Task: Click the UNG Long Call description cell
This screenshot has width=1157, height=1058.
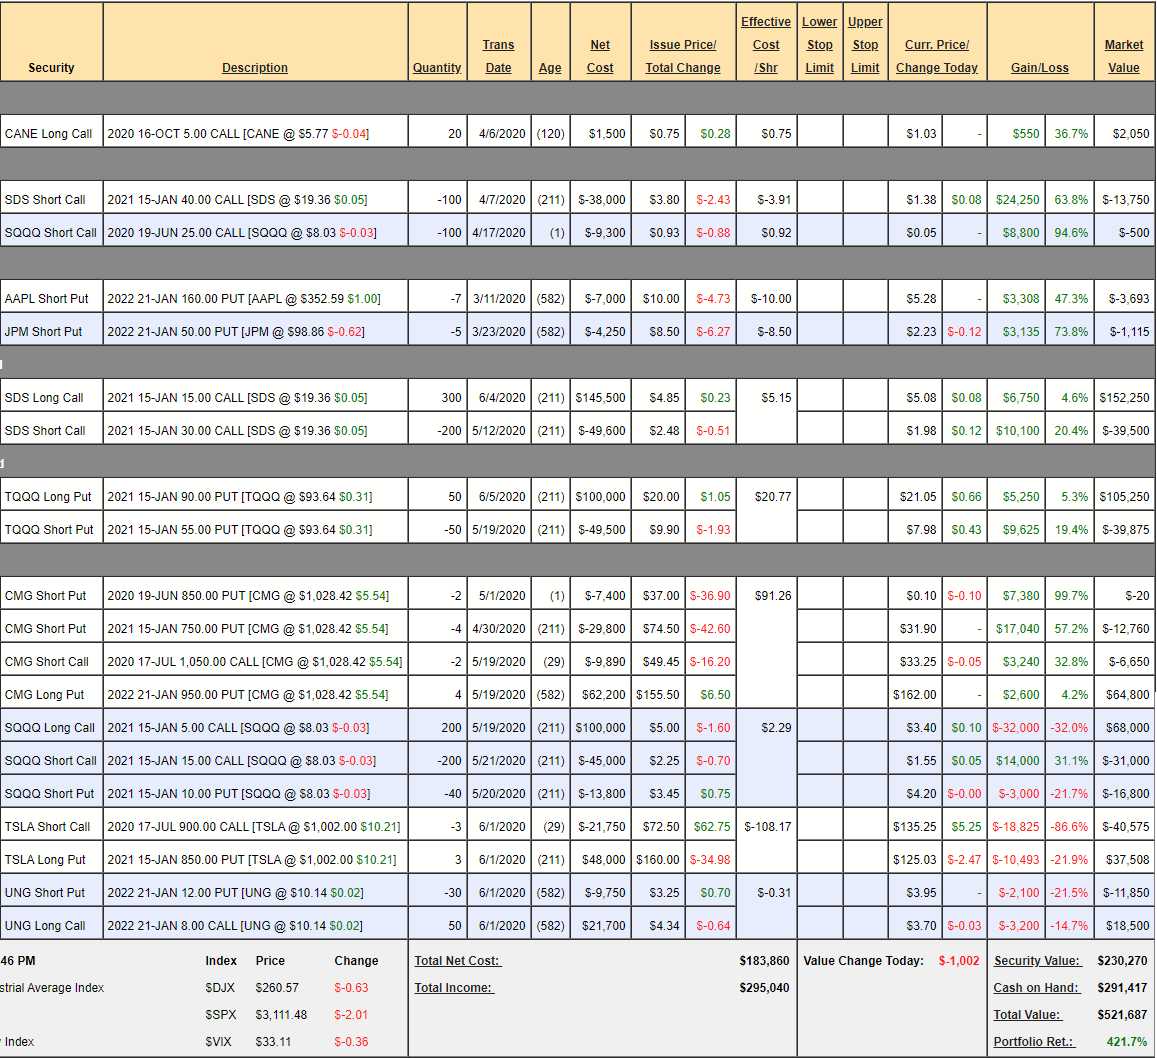Action: pos(255,926)
